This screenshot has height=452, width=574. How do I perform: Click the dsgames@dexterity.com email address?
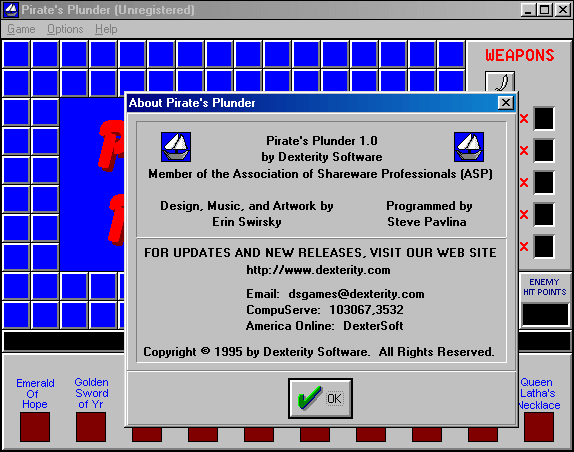click(x=356, y=294)
